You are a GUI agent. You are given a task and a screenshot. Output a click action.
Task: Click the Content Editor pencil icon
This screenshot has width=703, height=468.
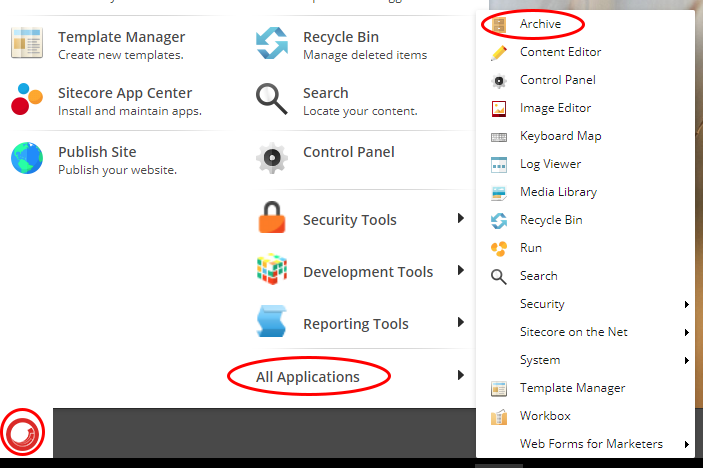(x=499, y=52)
